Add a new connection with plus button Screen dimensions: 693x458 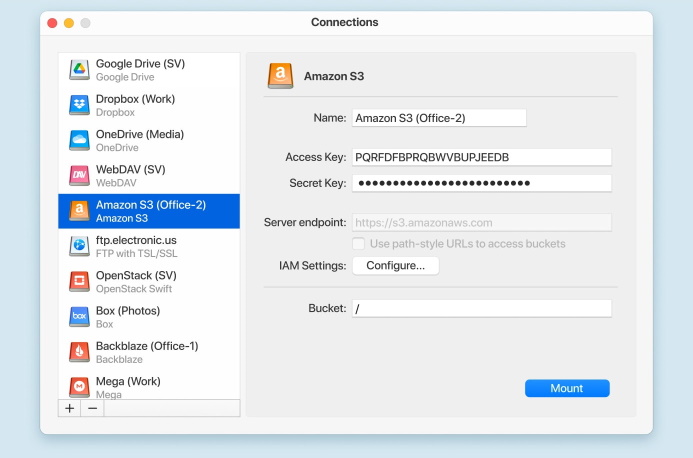coord(69,408)
